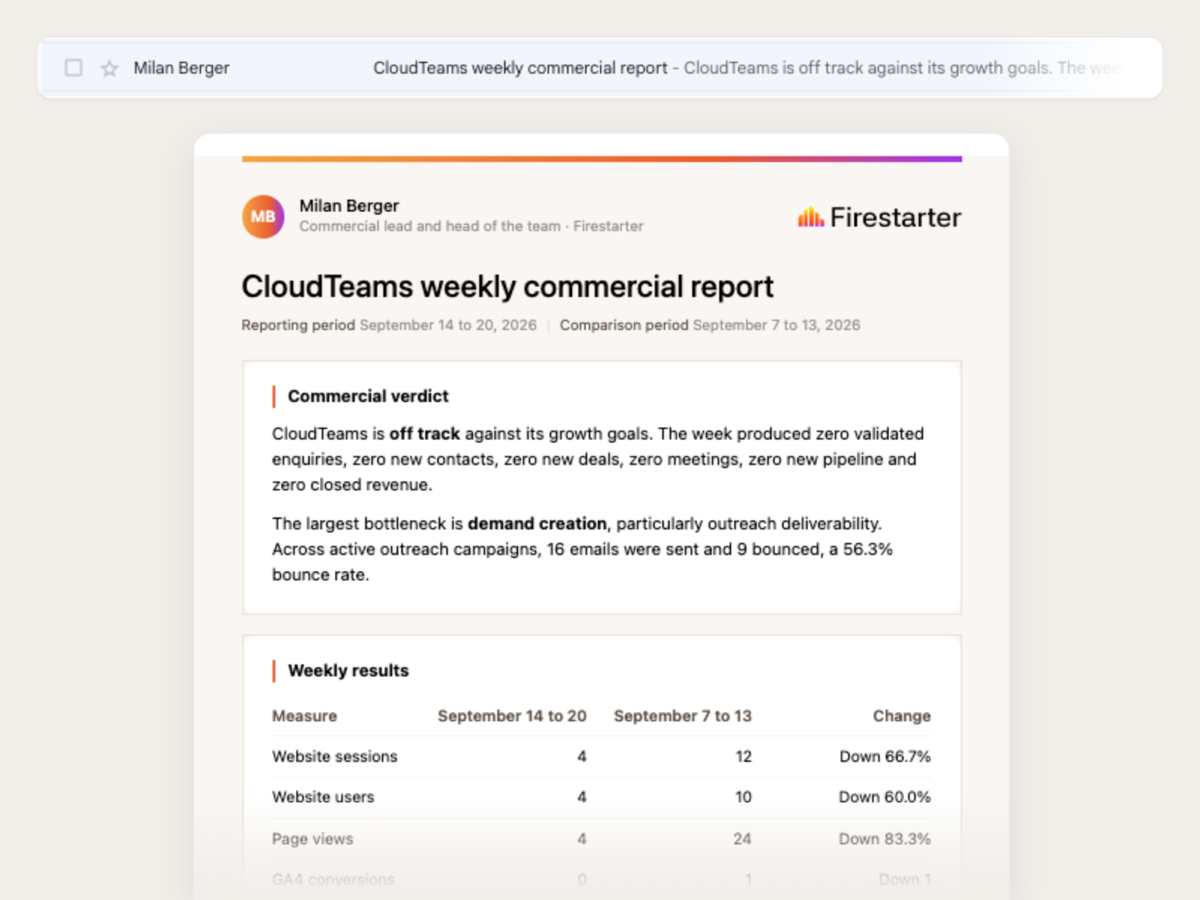Screen dimensions: 1200x900
Task: Star the Milan Berger email
Action: point(110,68)
